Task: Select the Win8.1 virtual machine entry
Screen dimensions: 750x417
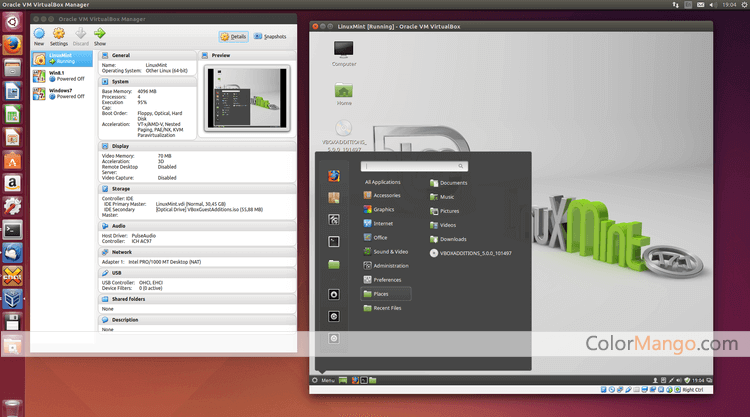Action: (x=62, y=76)
